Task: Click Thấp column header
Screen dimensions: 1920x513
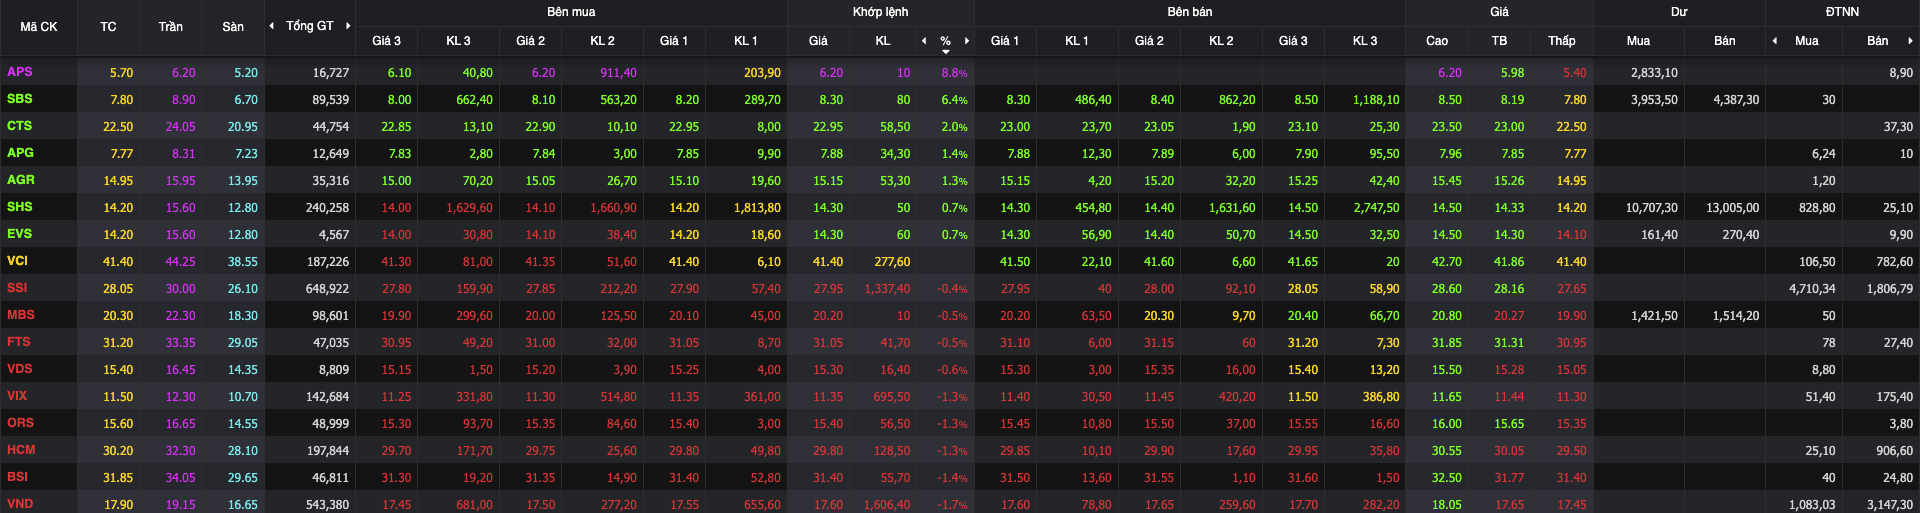Action: click(x=1562, y=41)
